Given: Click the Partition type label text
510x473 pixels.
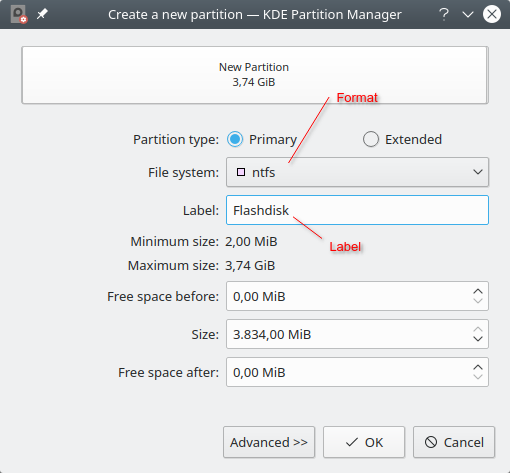Looking at the screenshot, I should [x=176, y=139].
